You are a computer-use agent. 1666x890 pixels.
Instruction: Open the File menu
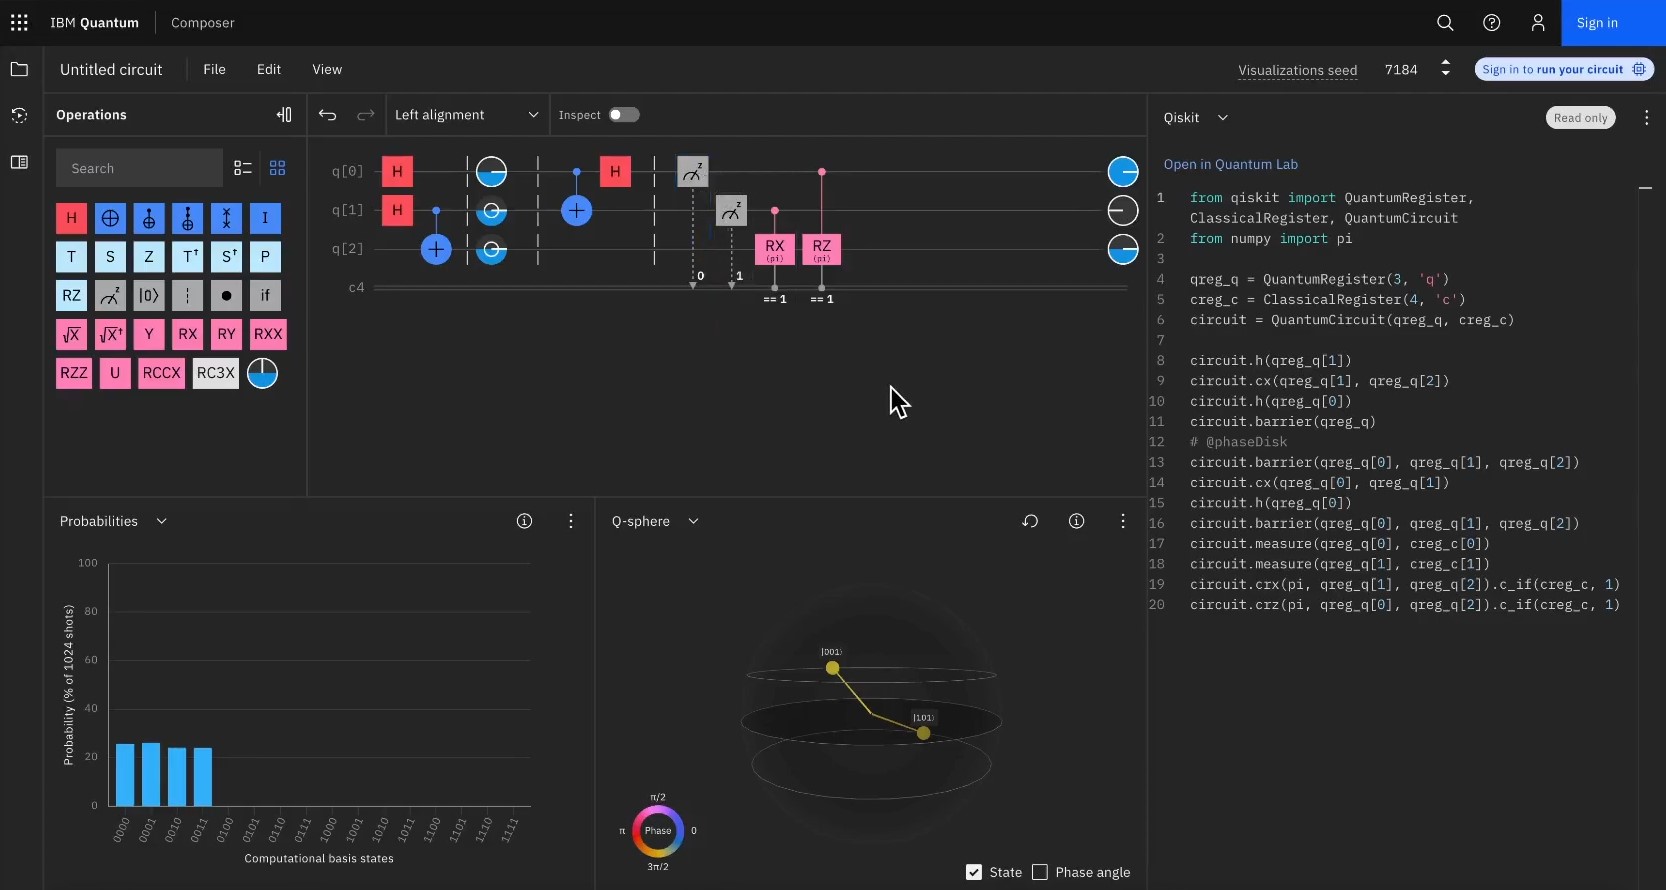coord(214,69)
